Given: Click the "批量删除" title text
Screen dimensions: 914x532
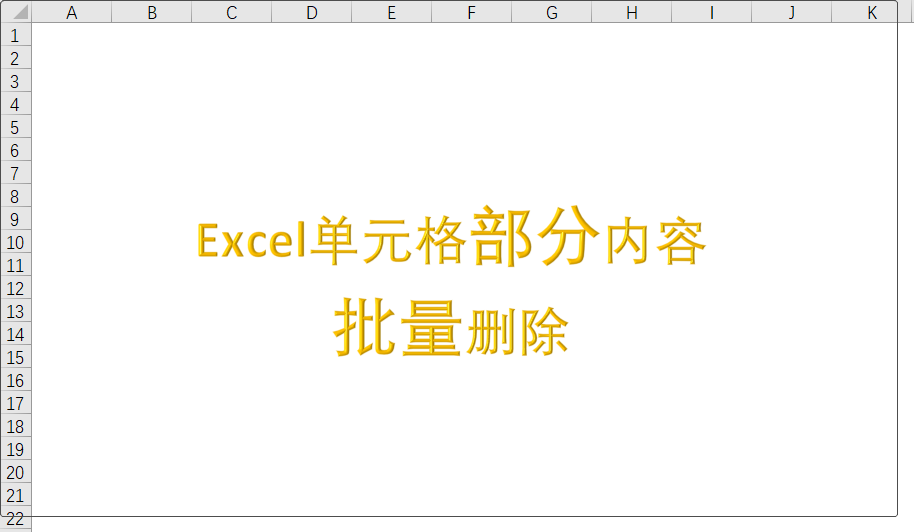Looking at the screenshot, I should 451,327.
